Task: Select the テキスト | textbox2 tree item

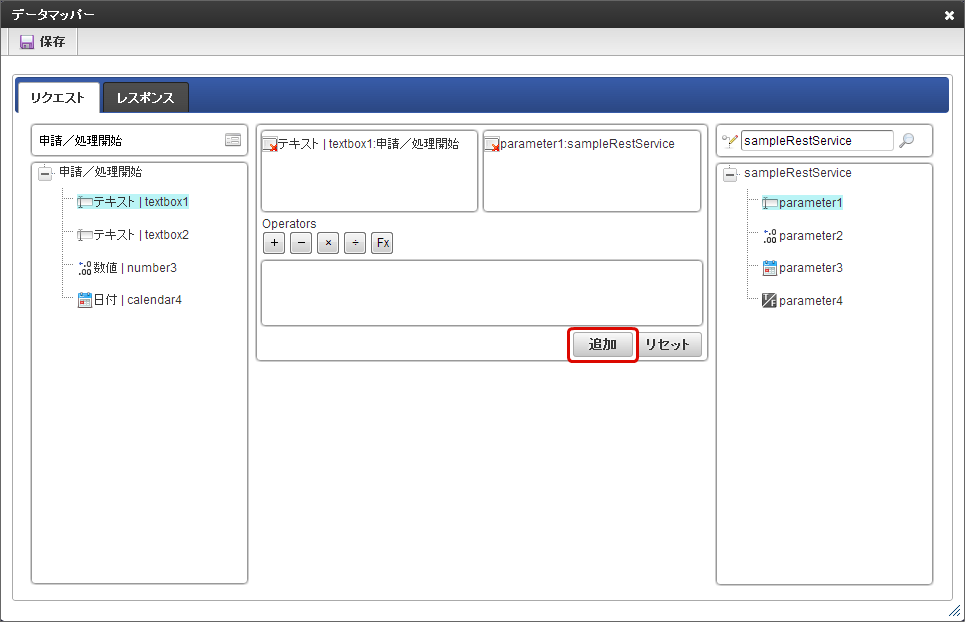Action: (133, 235)
